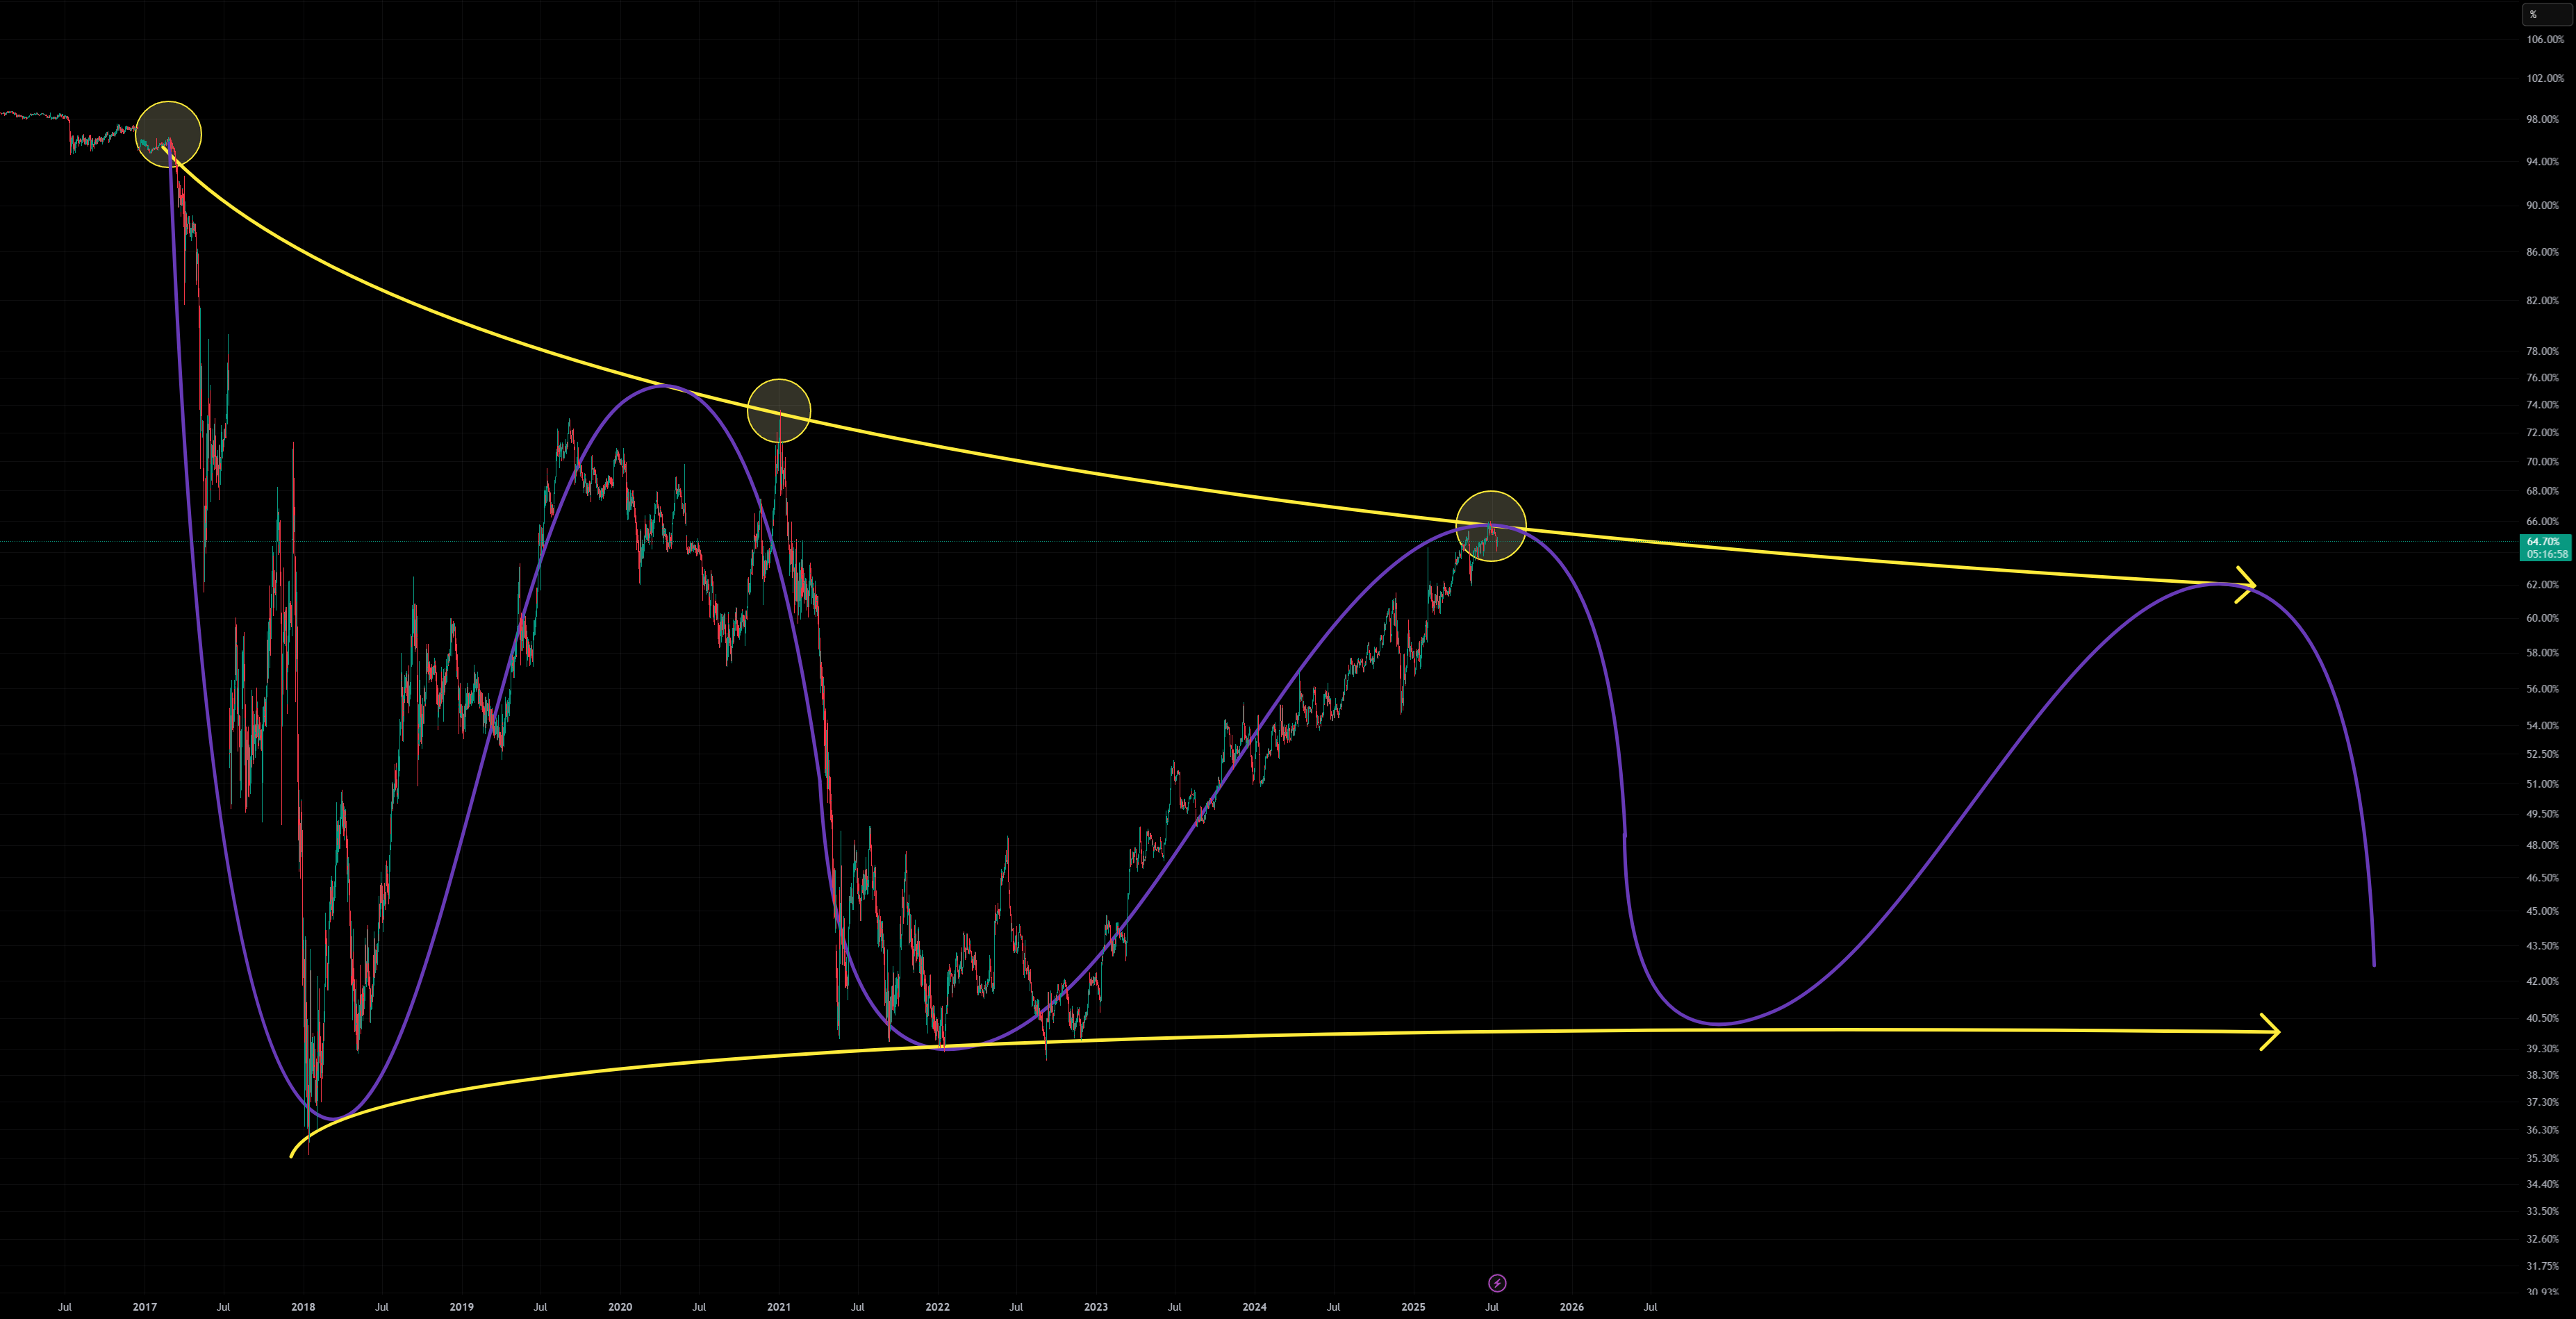Click the 36.30% price scale label
This screenshot has height=1319, width=2576.
point(2542,1130)
